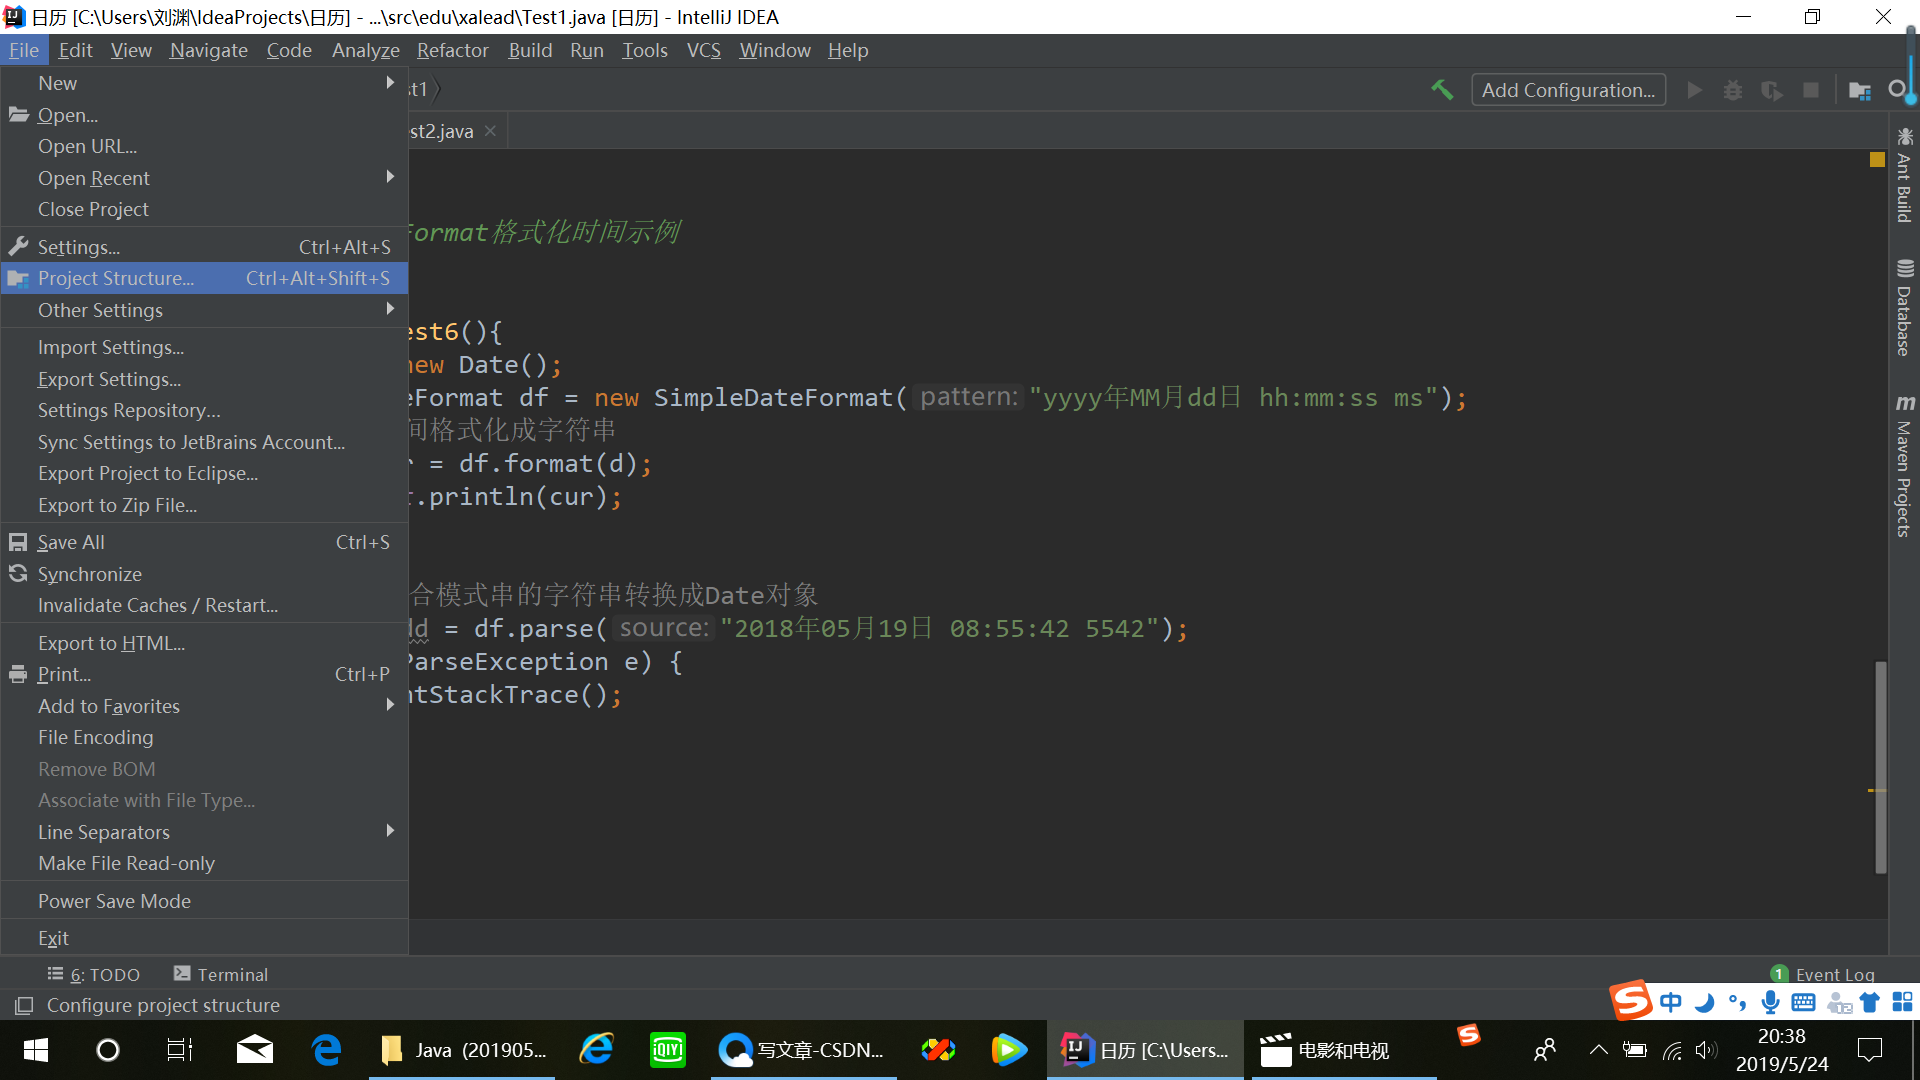Choose Invalidate Caches / Restart
The image size is (1920, 1080).
pos(158,605)
